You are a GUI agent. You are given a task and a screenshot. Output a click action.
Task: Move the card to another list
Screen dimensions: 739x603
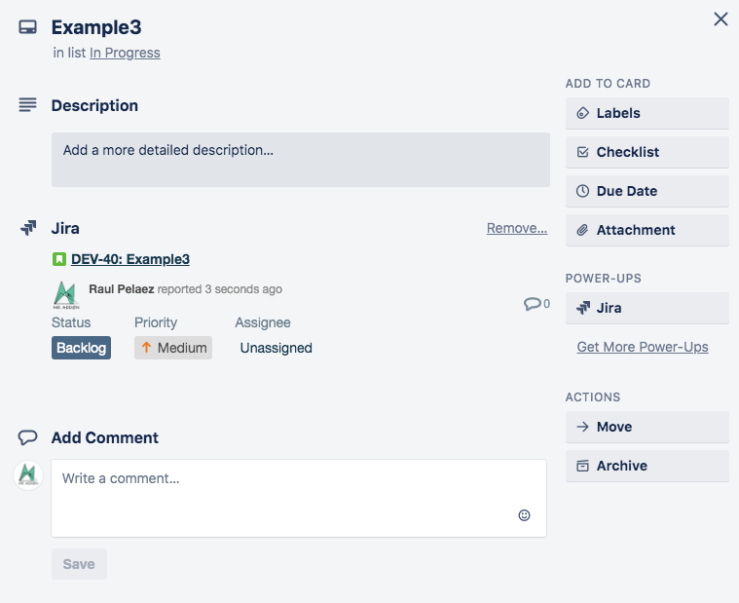click(x=646, y=427)
